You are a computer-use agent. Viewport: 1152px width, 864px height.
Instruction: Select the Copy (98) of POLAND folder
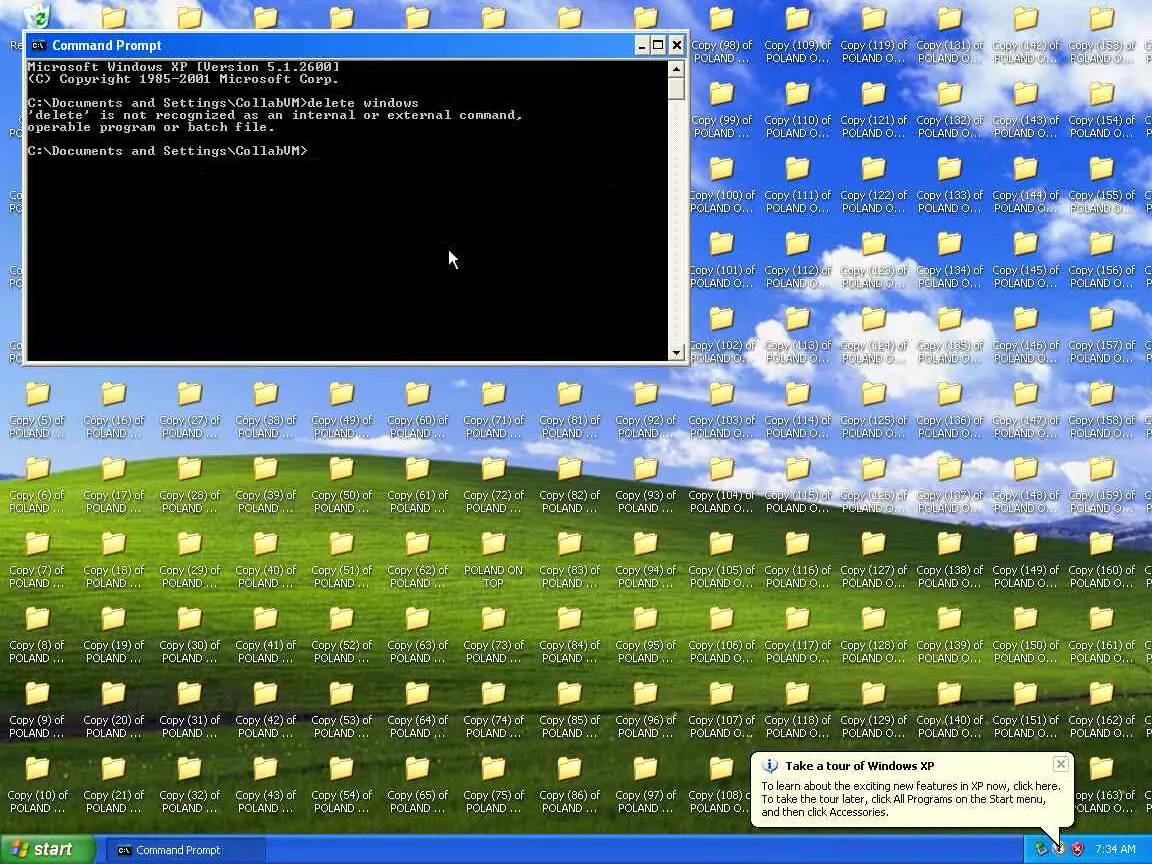point(721,35)
